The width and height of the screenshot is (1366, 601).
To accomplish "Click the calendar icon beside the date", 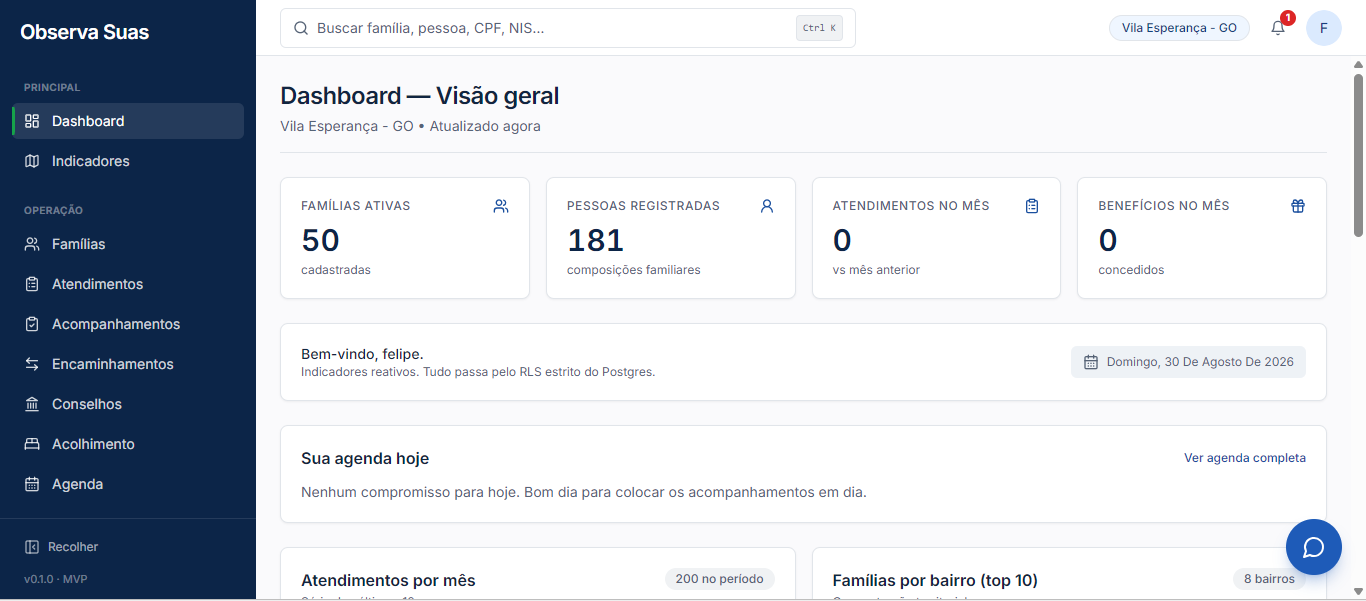I will point(1091,362).
